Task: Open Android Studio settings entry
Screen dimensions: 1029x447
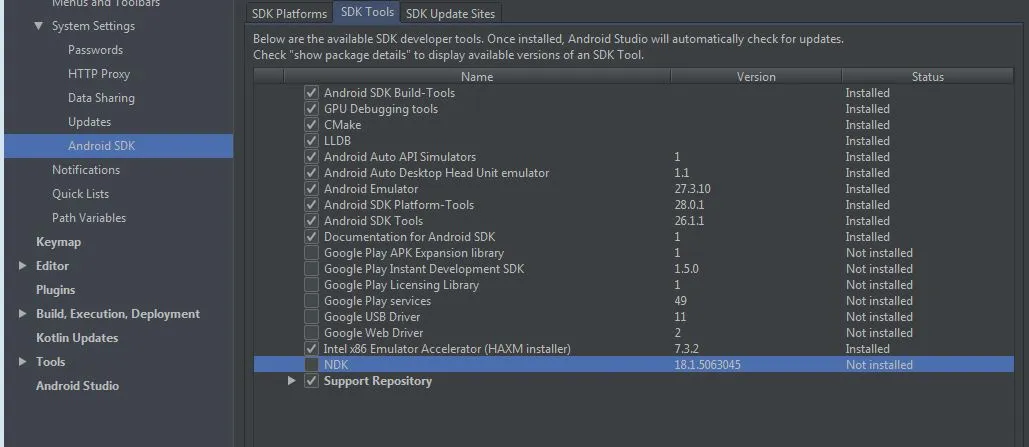Action: click(77, 386)
